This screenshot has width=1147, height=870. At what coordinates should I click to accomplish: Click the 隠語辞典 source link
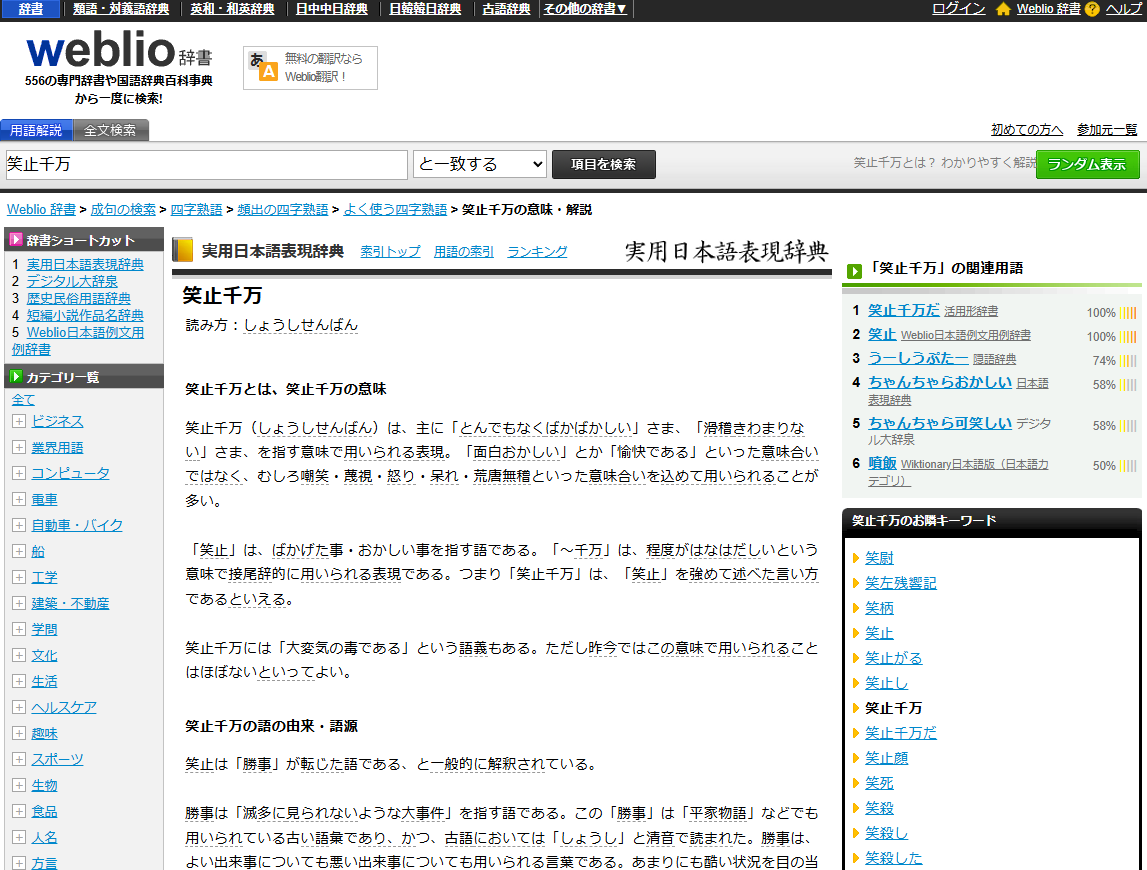pyautogui.click(x=994, y=359)
